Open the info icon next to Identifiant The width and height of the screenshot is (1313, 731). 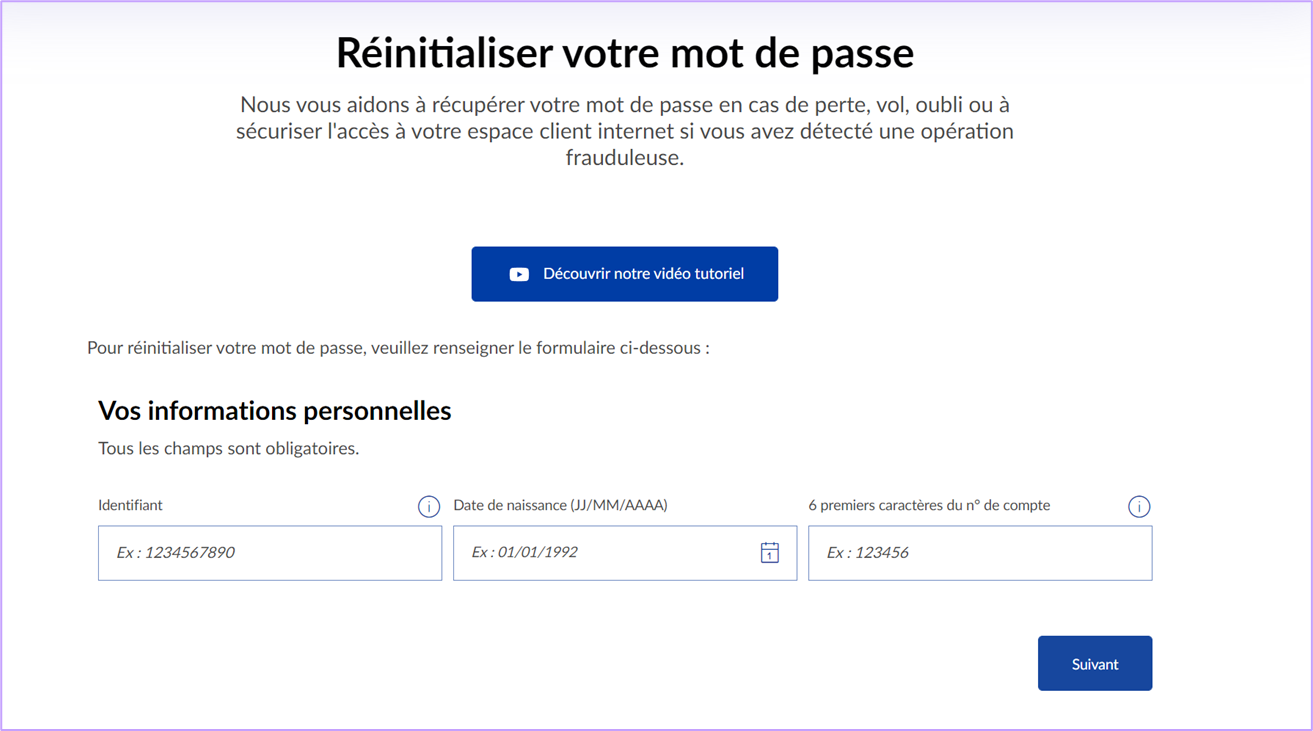[x=428, y=507]
